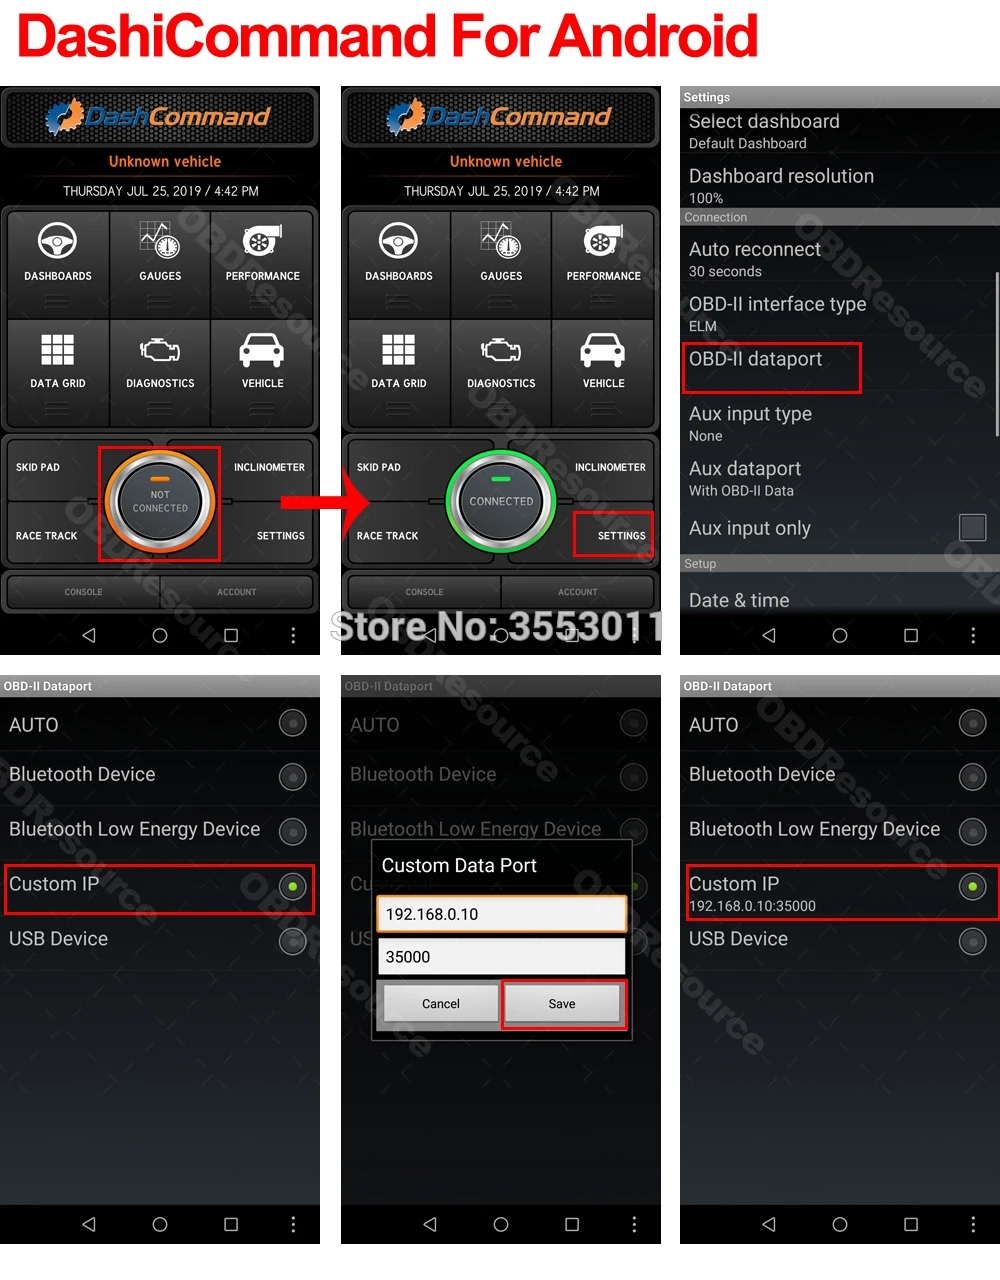Image resolution: width=1000 pixels, height=1280 pixels.
Task: Tap Android home circle on not-connected home screen
Action: tap(160, 635)
